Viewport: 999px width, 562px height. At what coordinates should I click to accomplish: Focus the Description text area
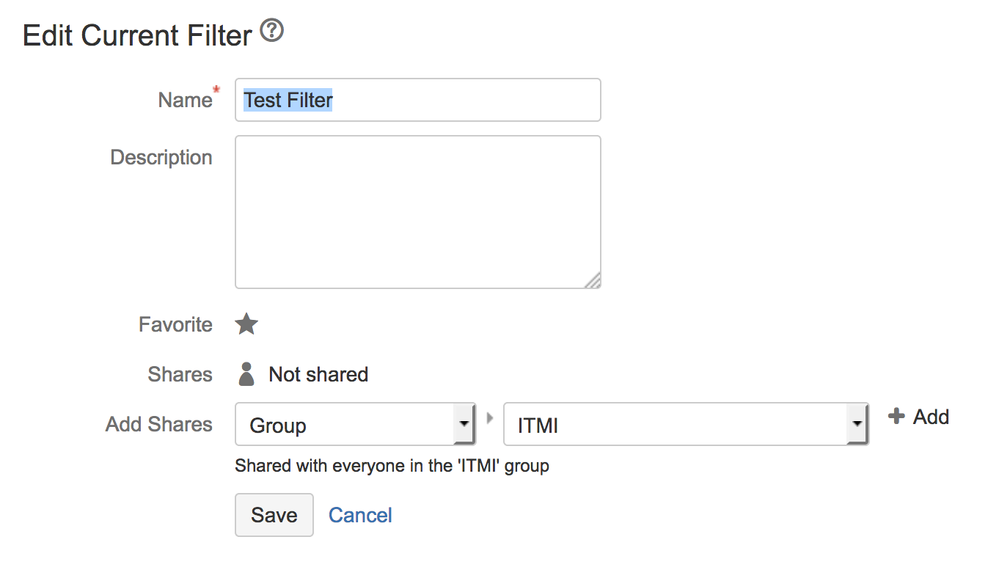point(417,212)
